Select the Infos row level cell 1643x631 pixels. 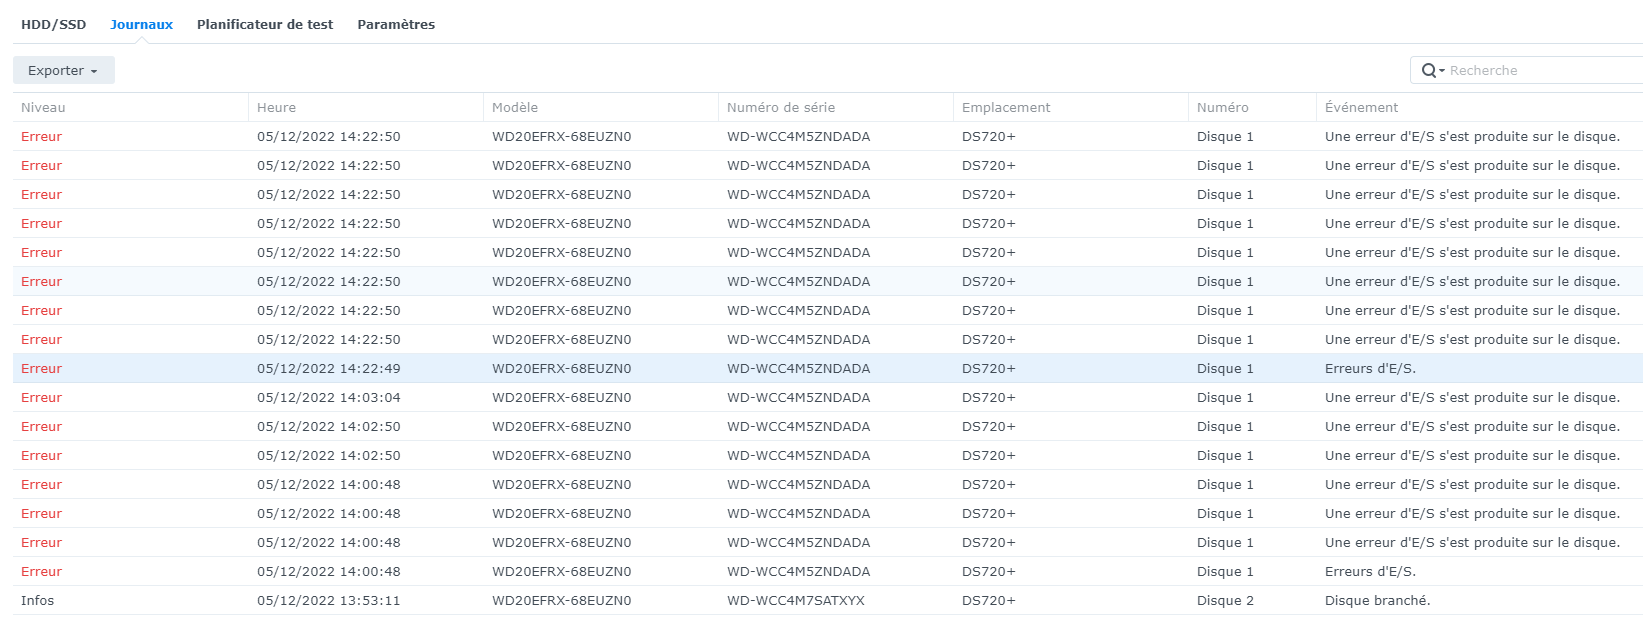[37, 600]
